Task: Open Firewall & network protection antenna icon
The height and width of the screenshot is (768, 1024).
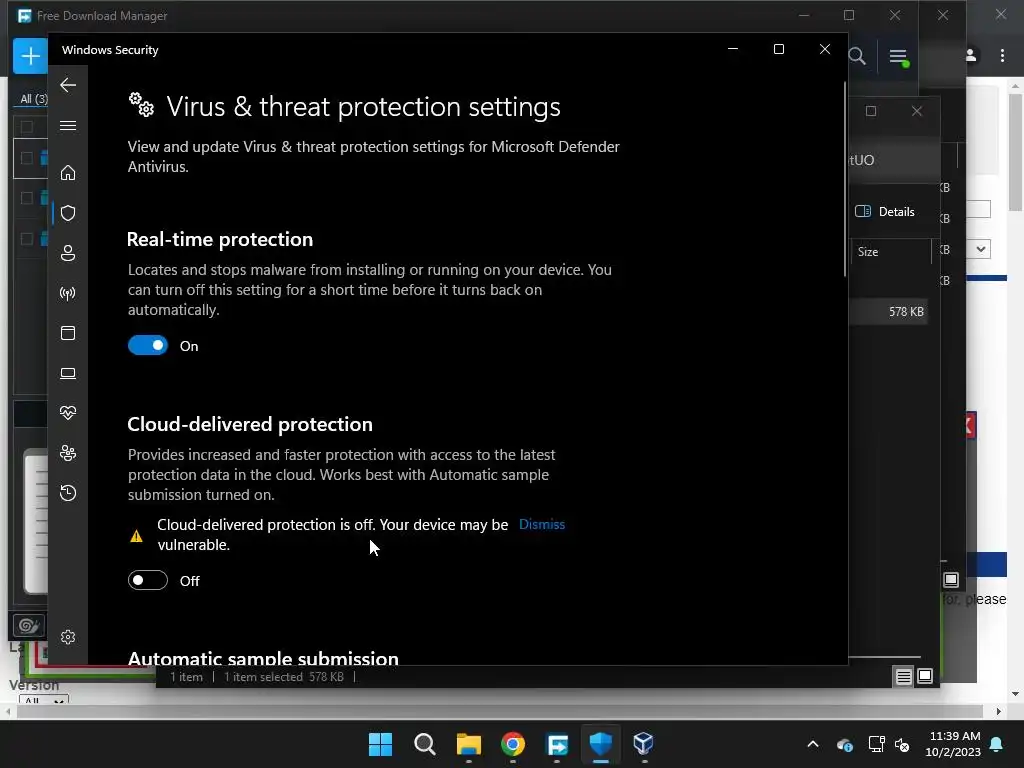Action: click(68, 293)
